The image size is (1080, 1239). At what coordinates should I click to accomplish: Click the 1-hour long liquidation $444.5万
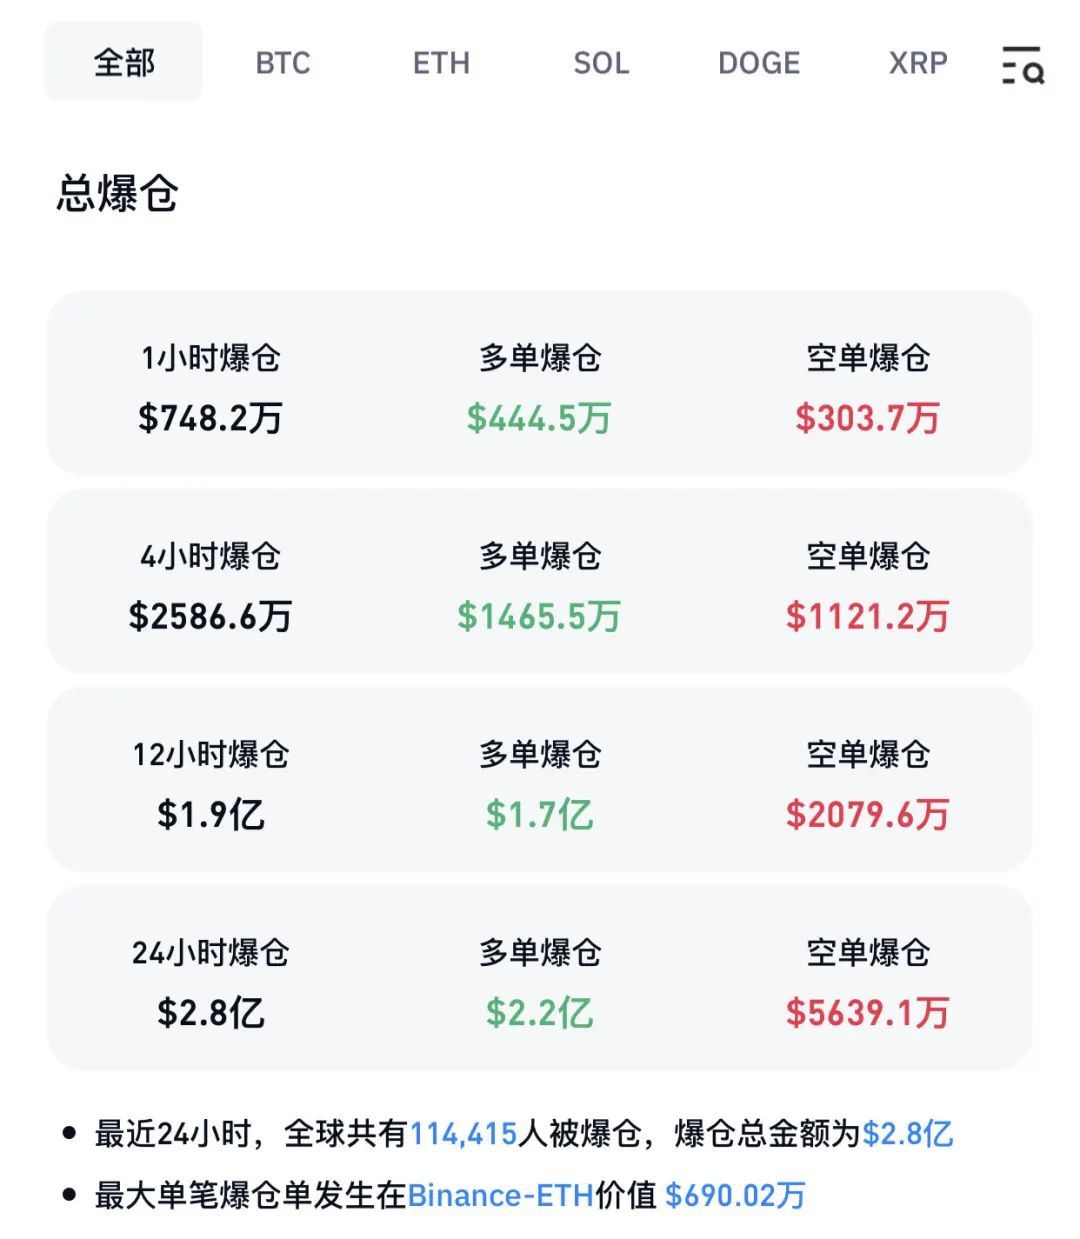pos(539,418)
